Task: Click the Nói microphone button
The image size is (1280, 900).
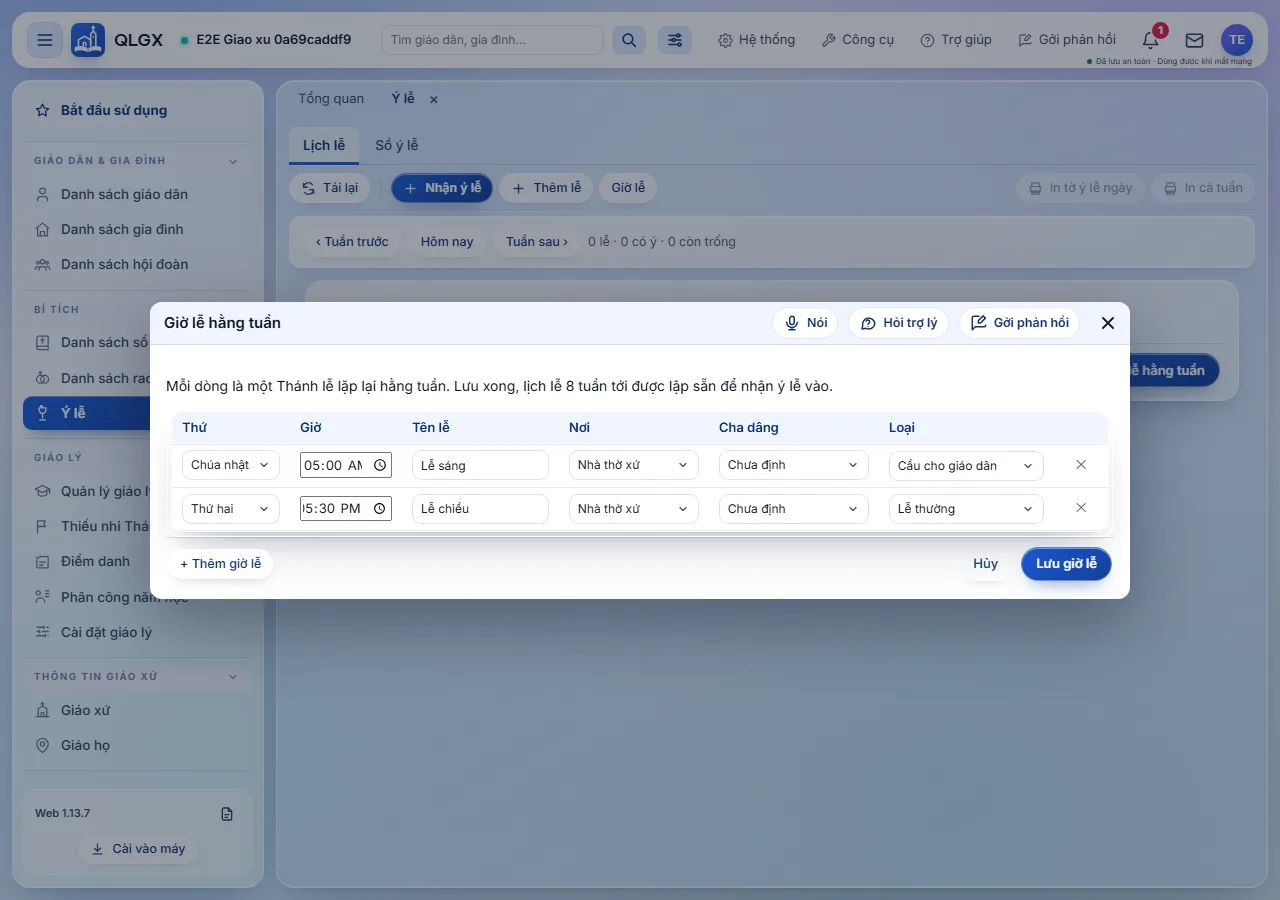Action: coord(806,323)
